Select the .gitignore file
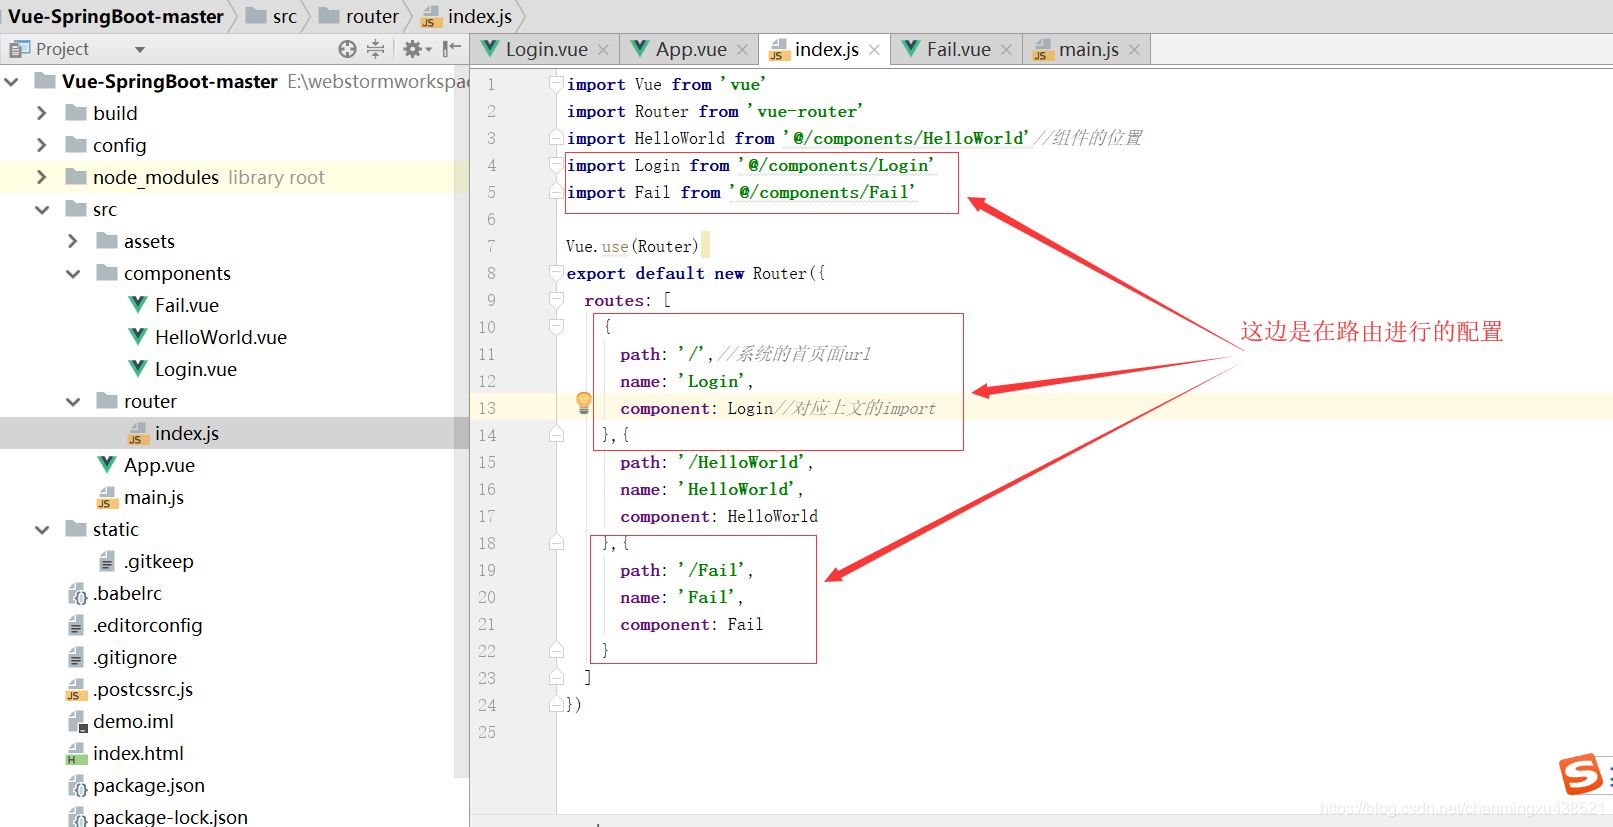Viewport: 1613px width, 827px height. (135, 657)
